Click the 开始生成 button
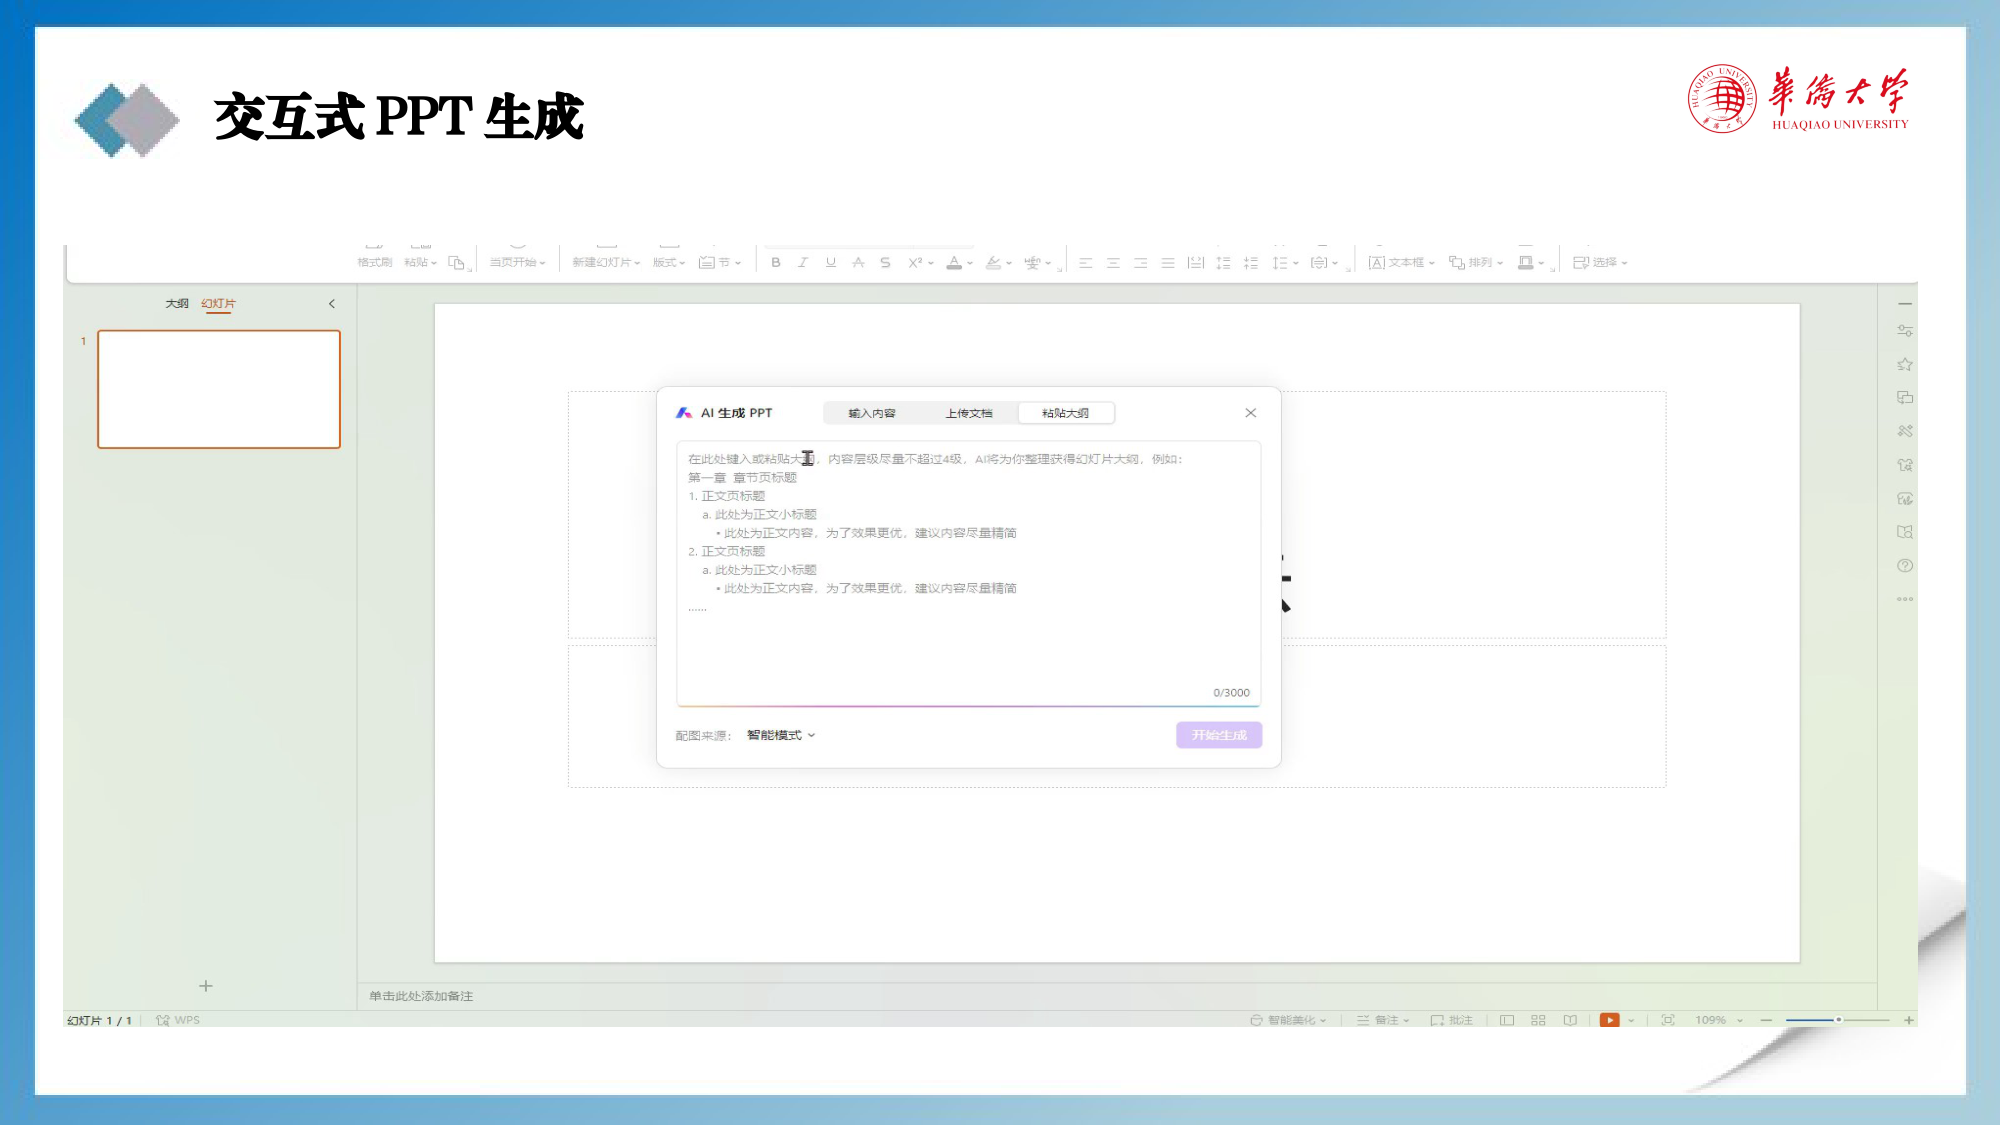The image size is (2001, 1125). tap(1219, 735)
